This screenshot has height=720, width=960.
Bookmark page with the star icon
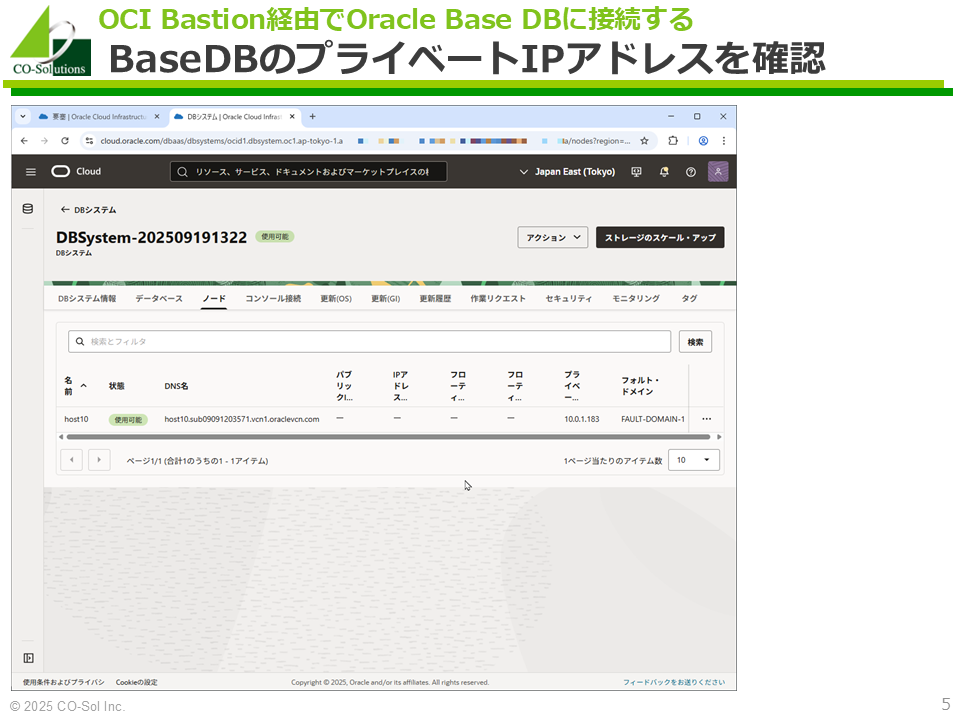(x=644, y=141)
